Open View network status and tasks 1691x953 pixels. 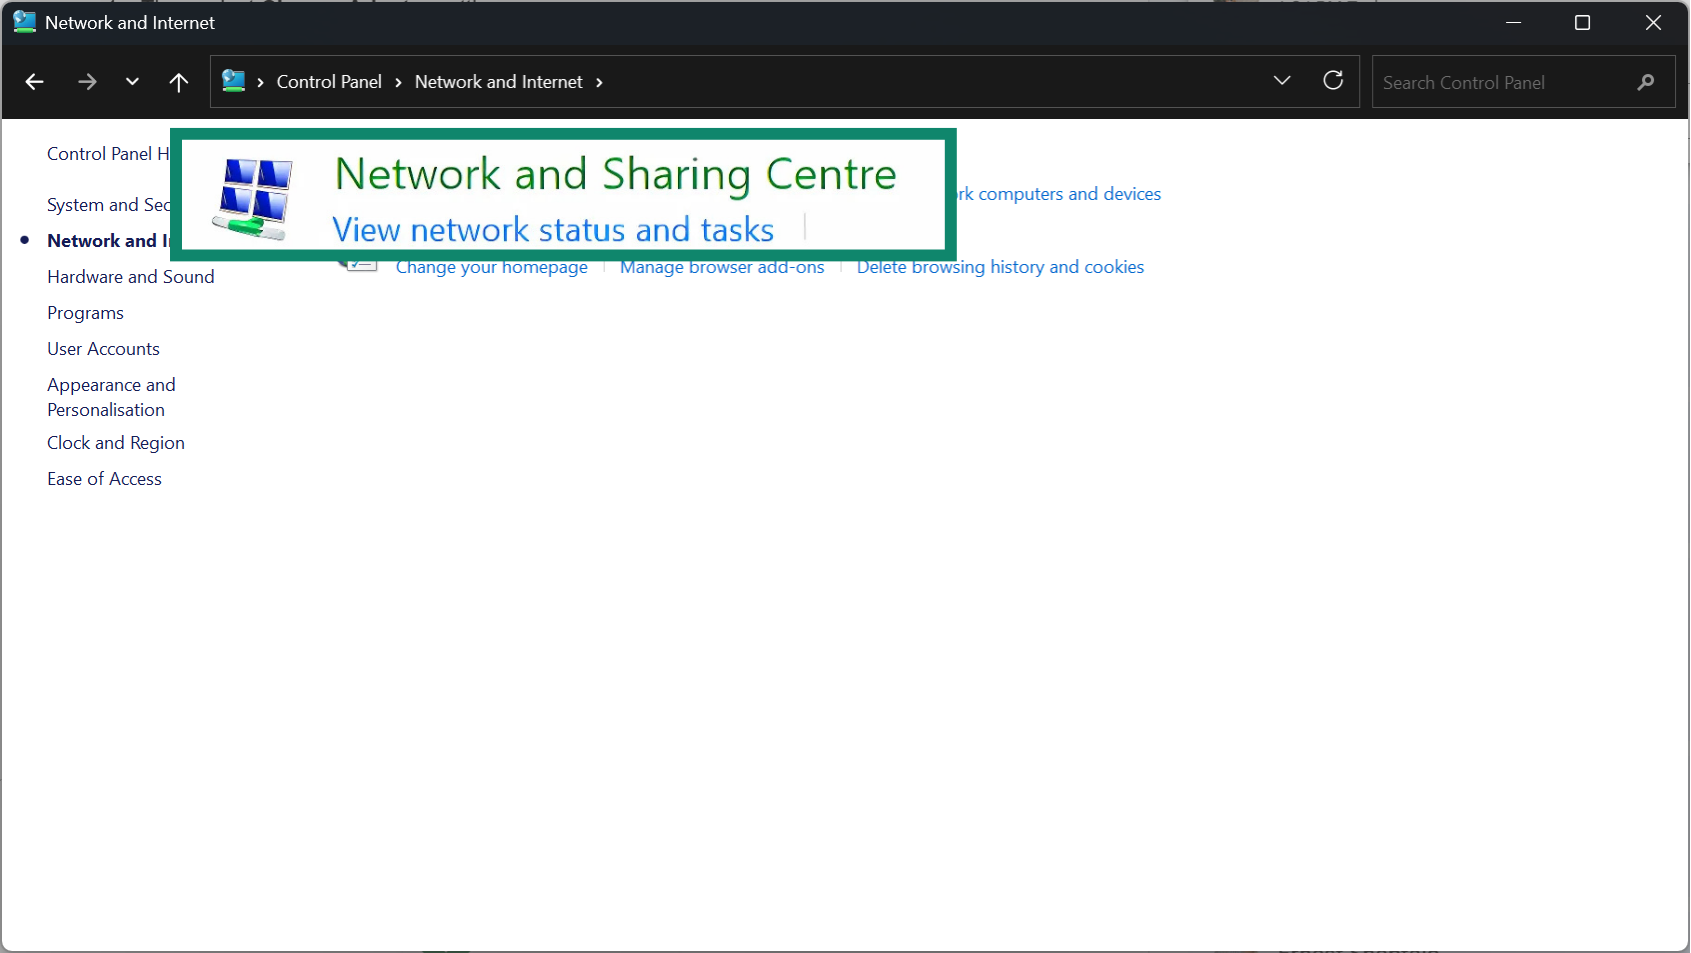pyautogui.click(x=553, y=229)
